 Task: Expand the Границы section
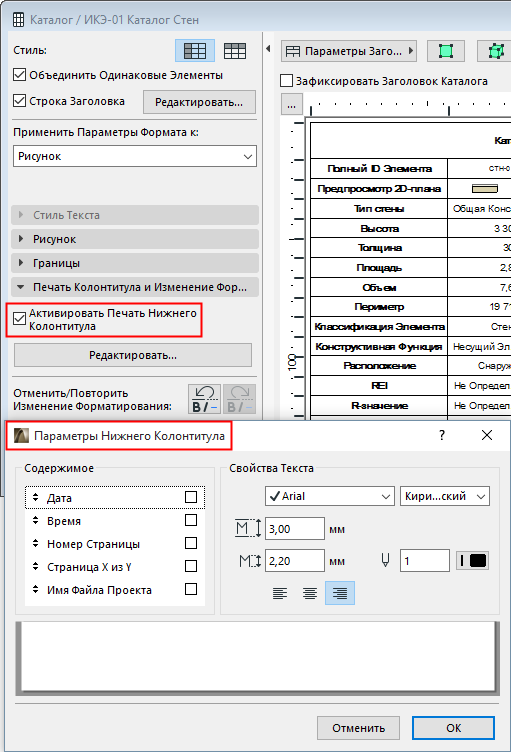[x=135, y=263]
